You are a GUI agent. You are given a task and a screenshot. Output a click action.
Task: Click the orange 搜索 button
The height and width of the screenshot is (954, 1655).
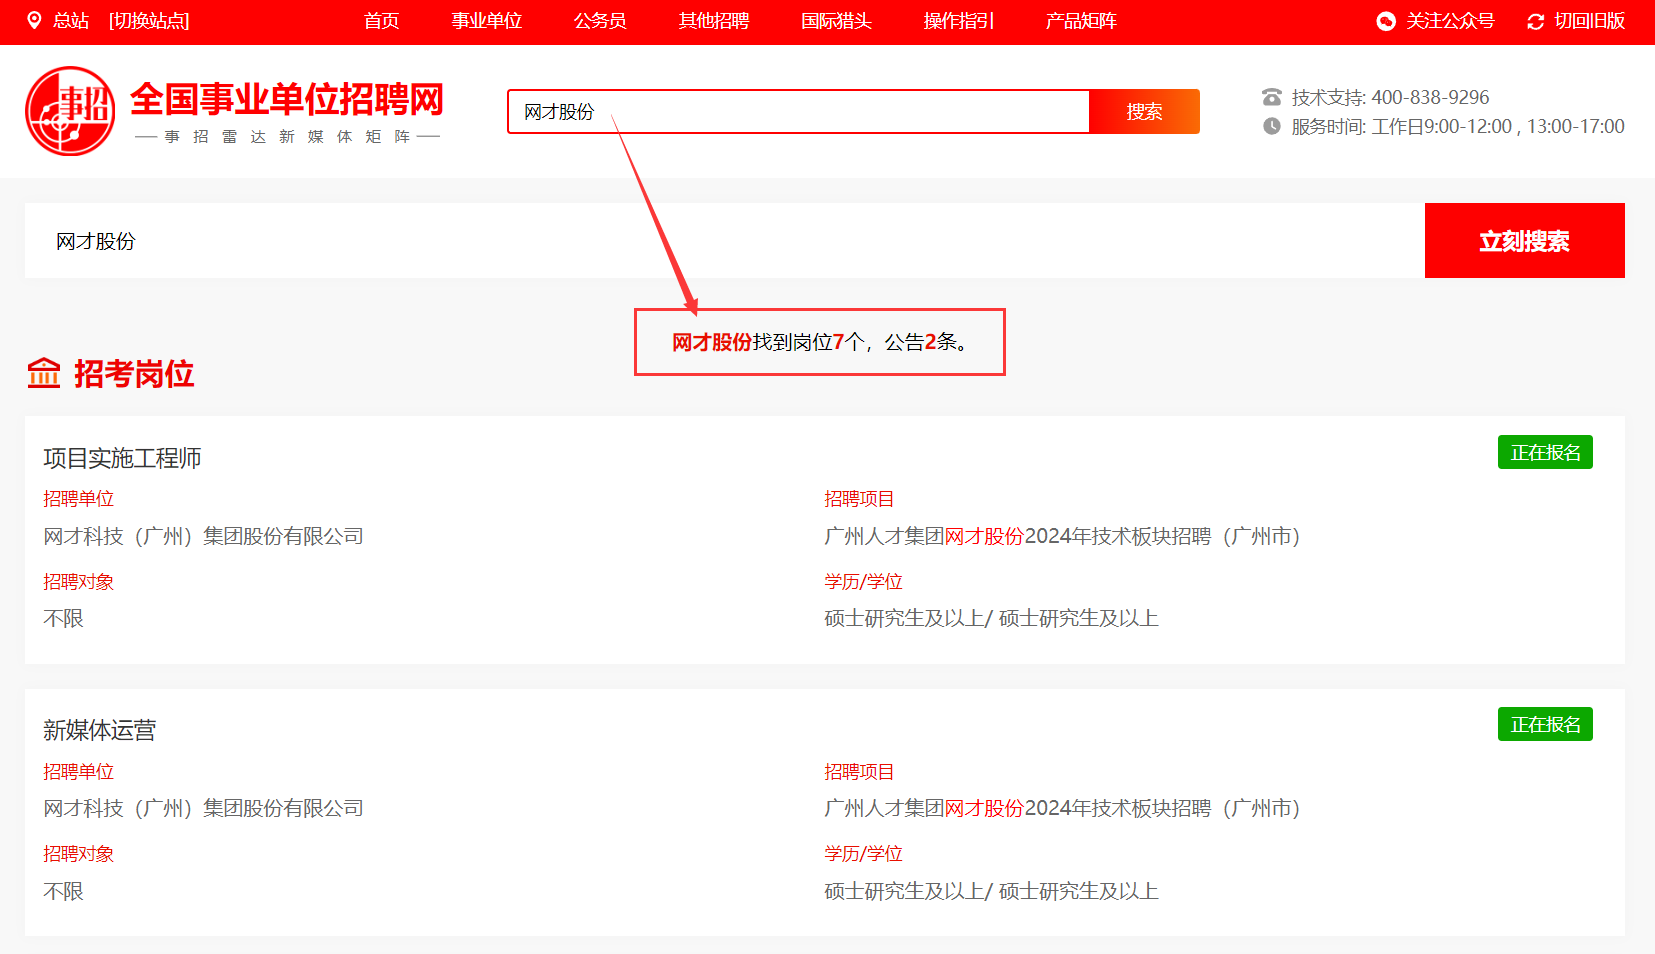tap(1144, 111)
